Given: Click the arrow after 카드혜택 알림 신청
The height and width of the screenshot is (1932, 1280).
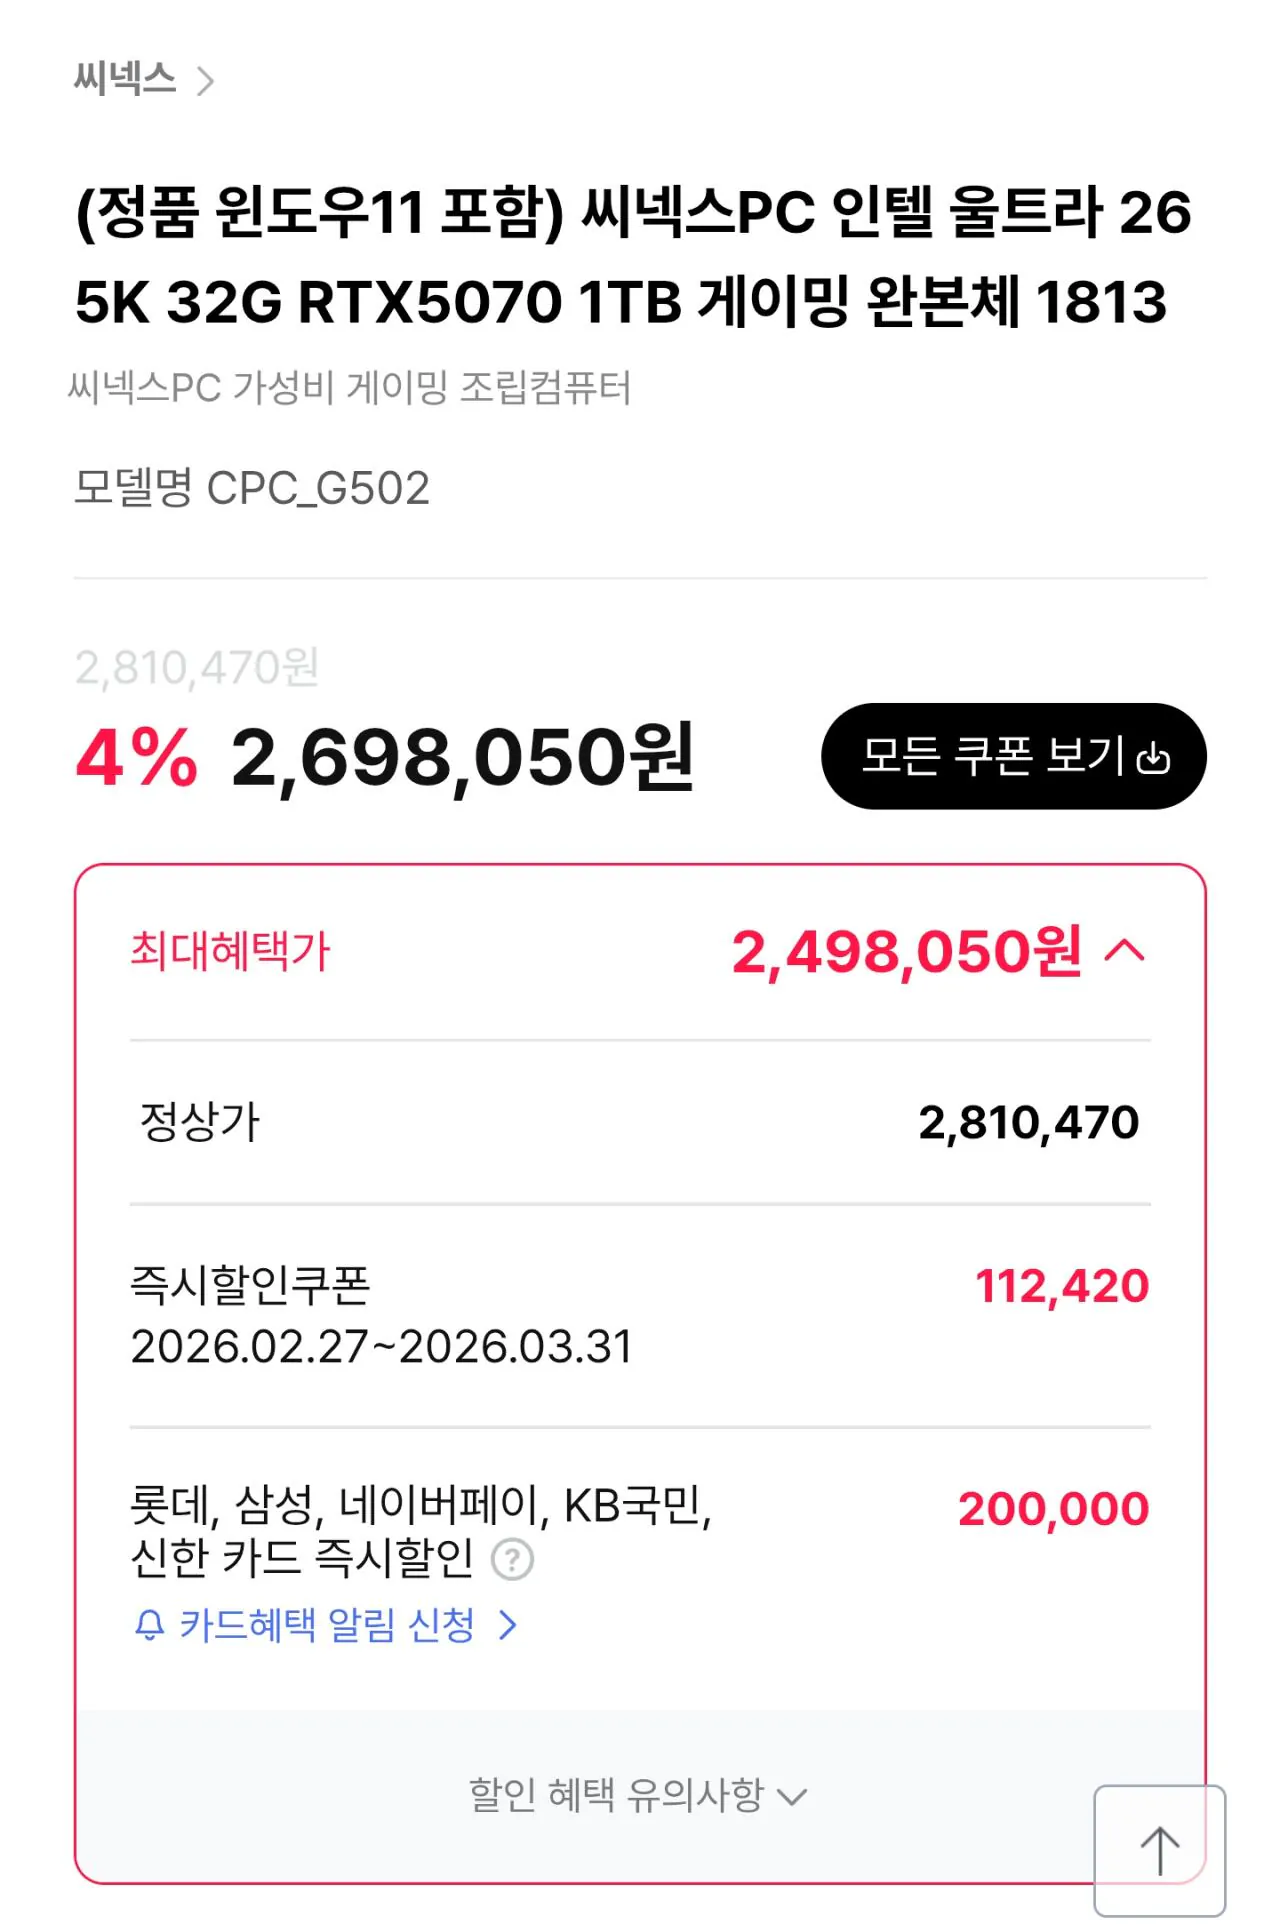Looking at the screenshot, I should [508, 1625].
